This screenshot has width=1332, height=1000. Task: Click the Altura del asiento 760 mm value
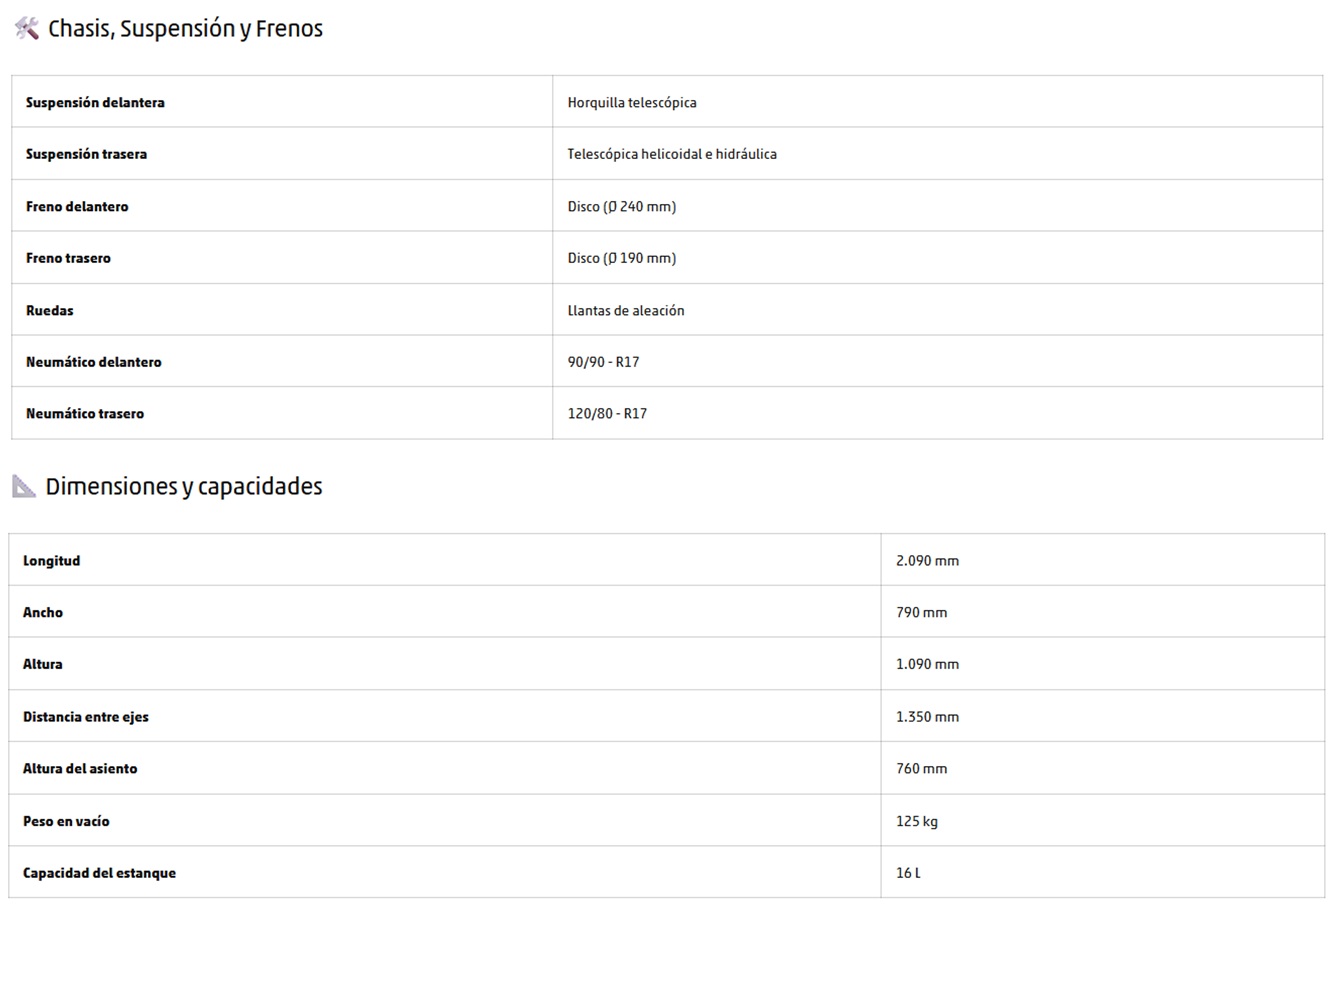921,768
